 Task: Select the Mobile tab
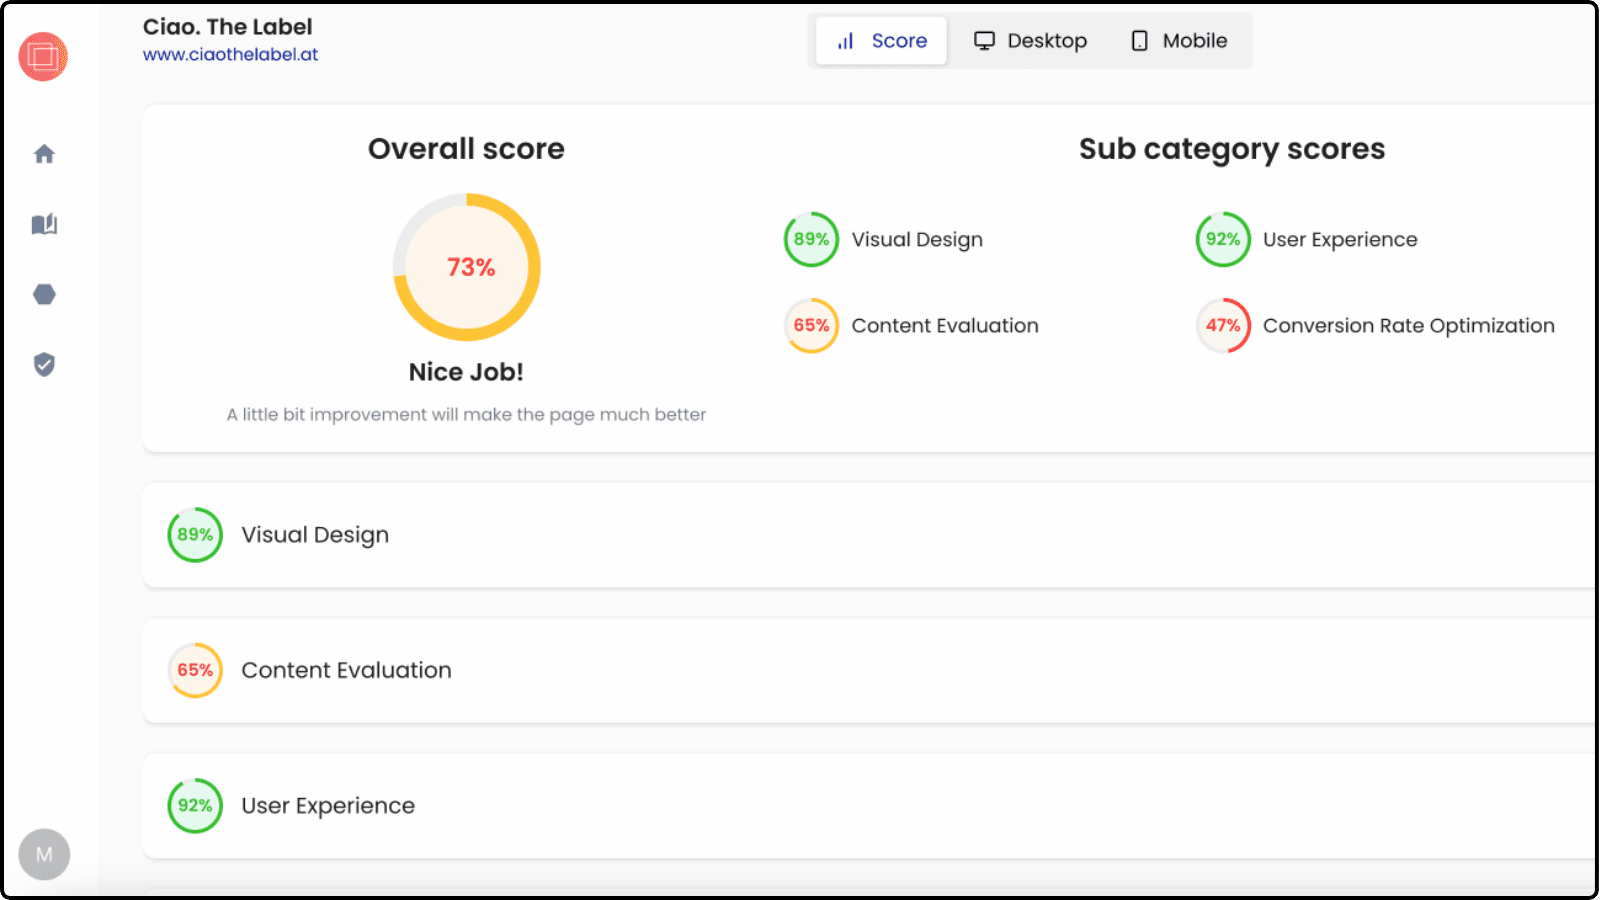click(x=1179, y=41)
